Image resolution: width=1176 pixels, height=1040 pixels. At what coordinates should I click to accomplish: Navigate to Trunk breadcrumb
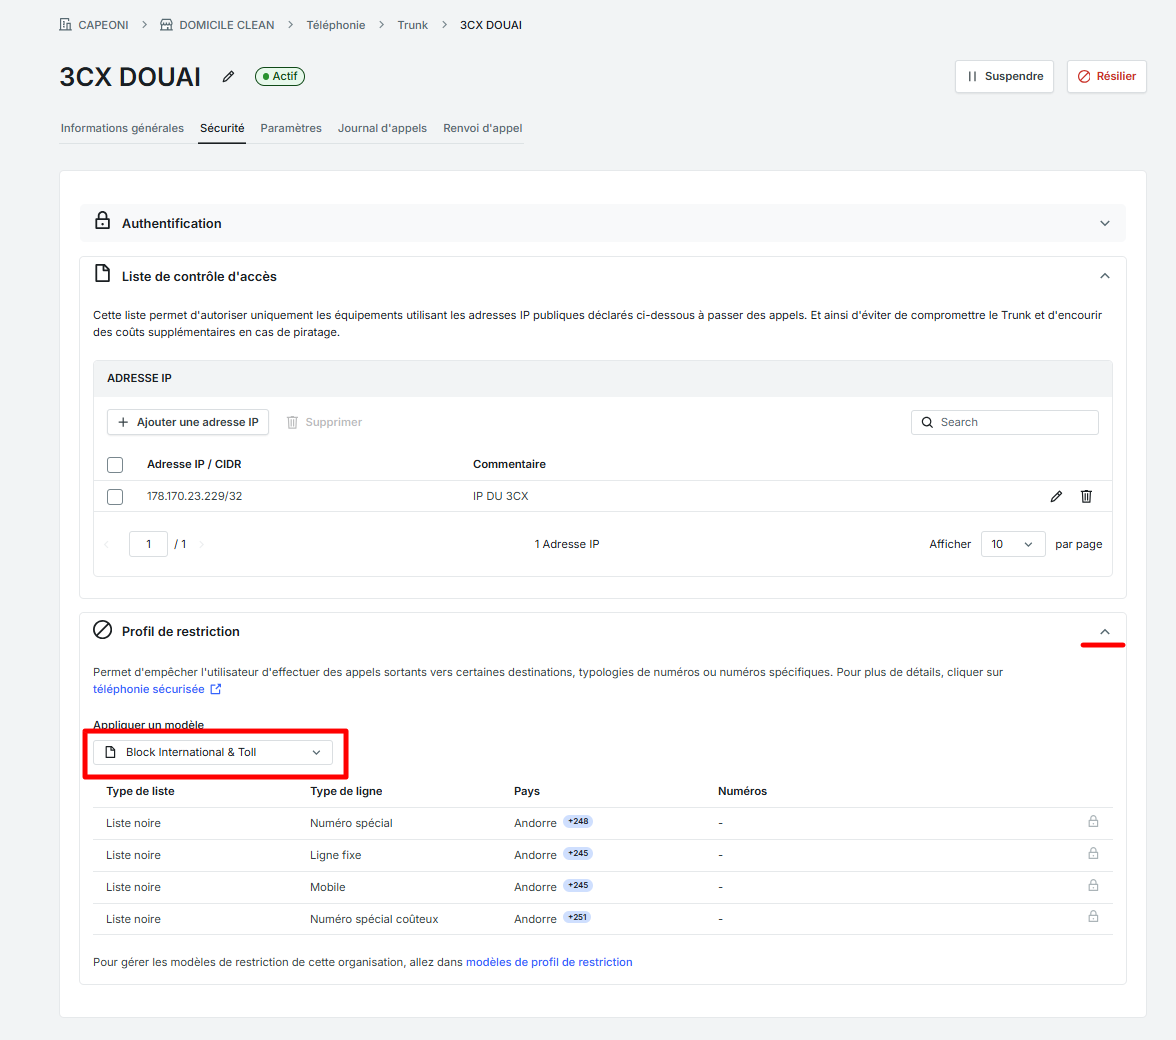[412, 25]
